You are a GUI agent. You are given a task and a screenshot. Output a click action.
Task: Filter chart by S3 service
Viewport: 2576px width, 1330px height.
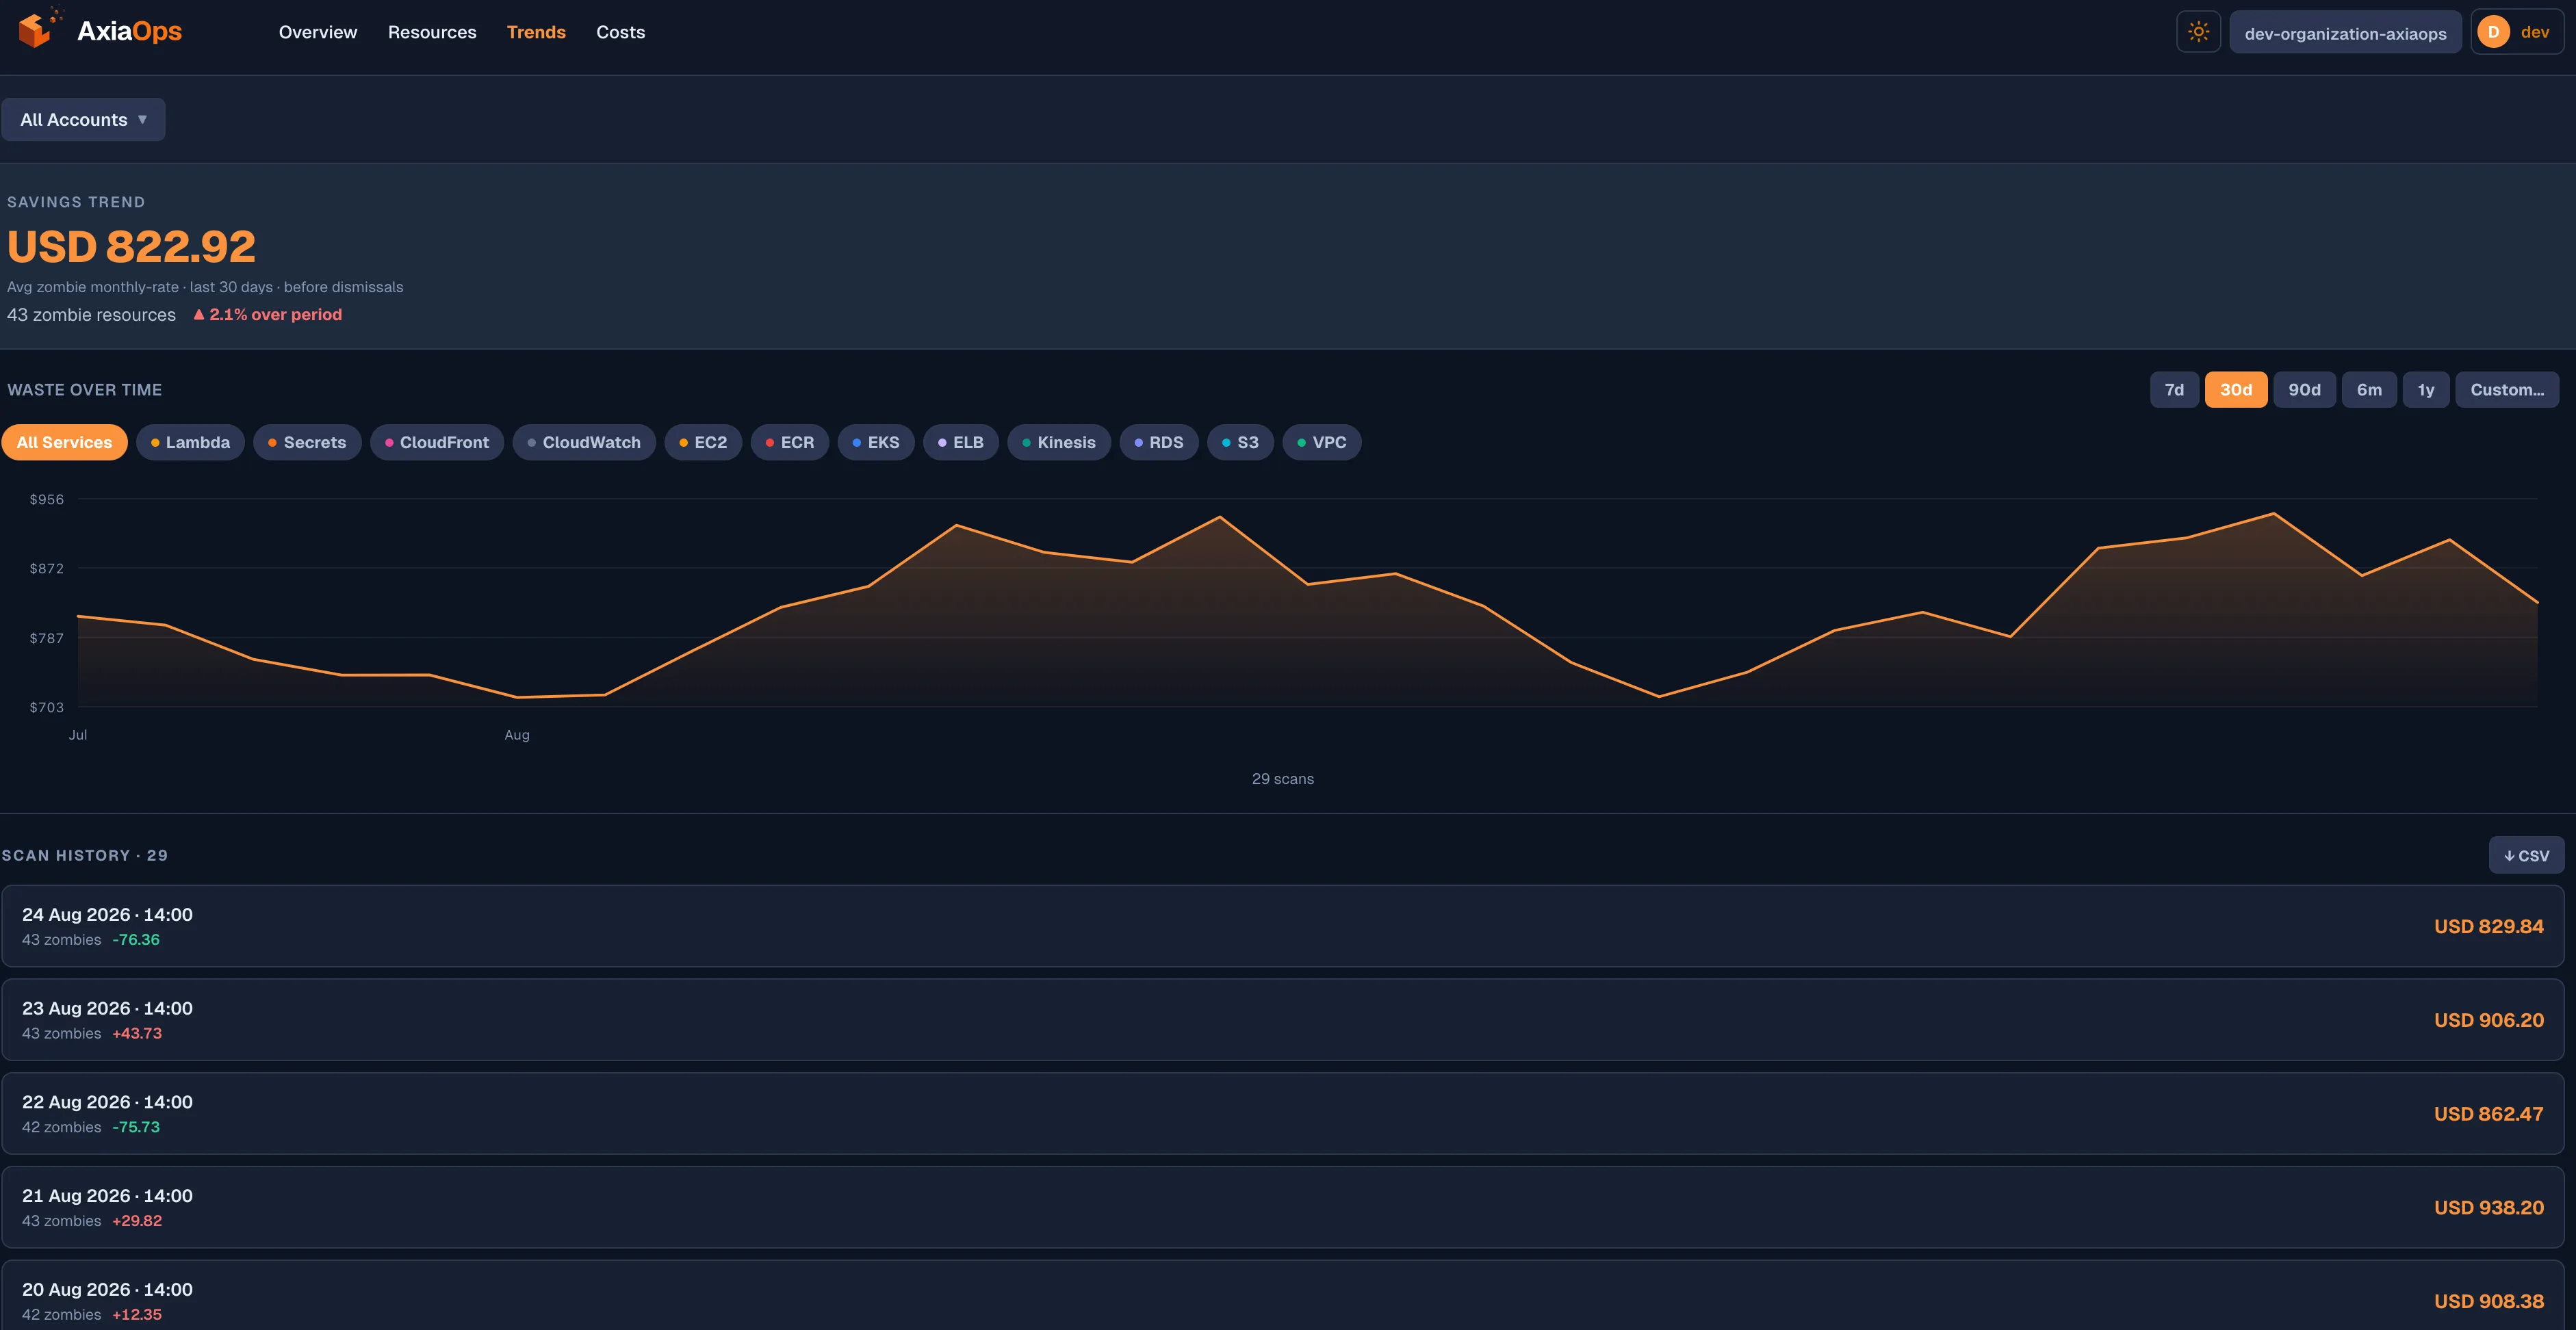coord(1240,442)
